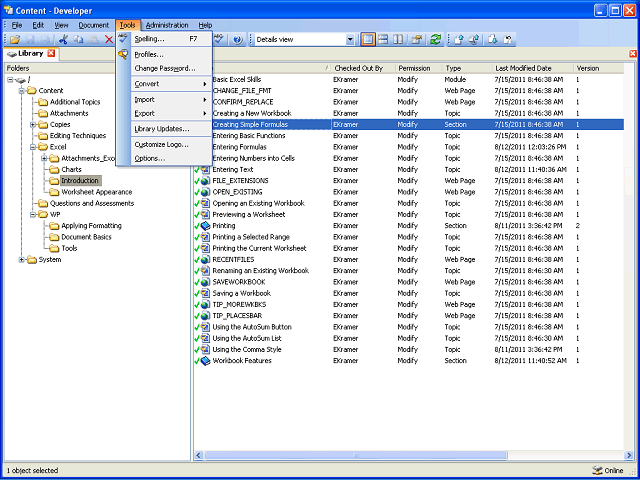Choose Options... from Tools menu
The image size is (640, 480).
point(171,158)
